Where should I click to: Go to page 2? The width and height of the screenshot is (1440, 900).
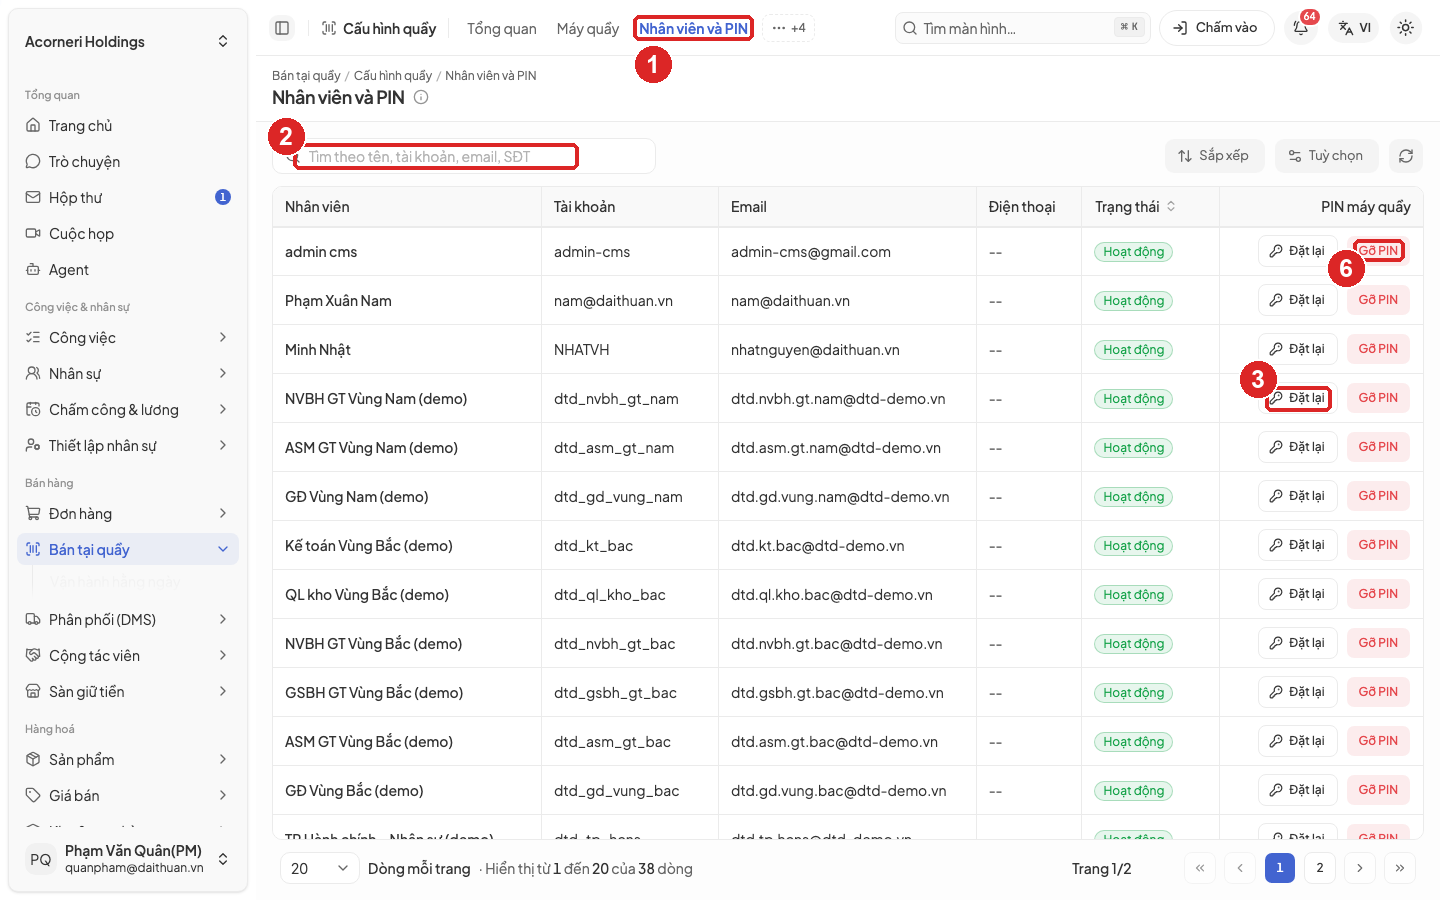click(x=1320, y=868)
